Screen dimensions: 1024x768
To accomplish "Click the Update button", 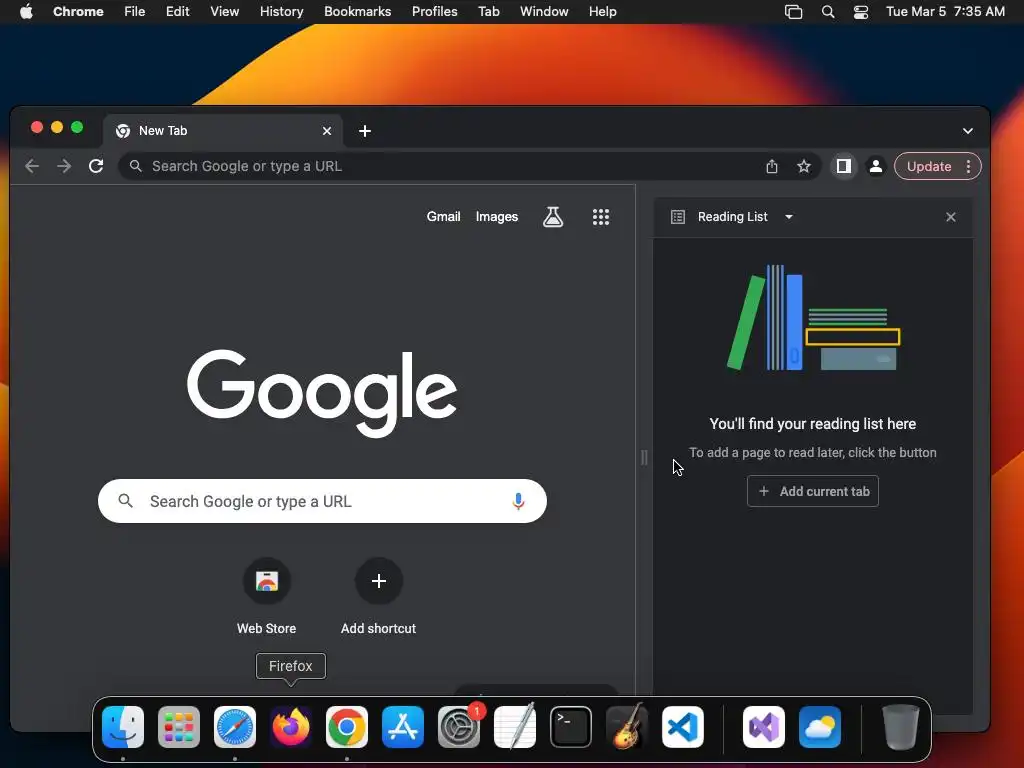I will [x=929, y=167].
